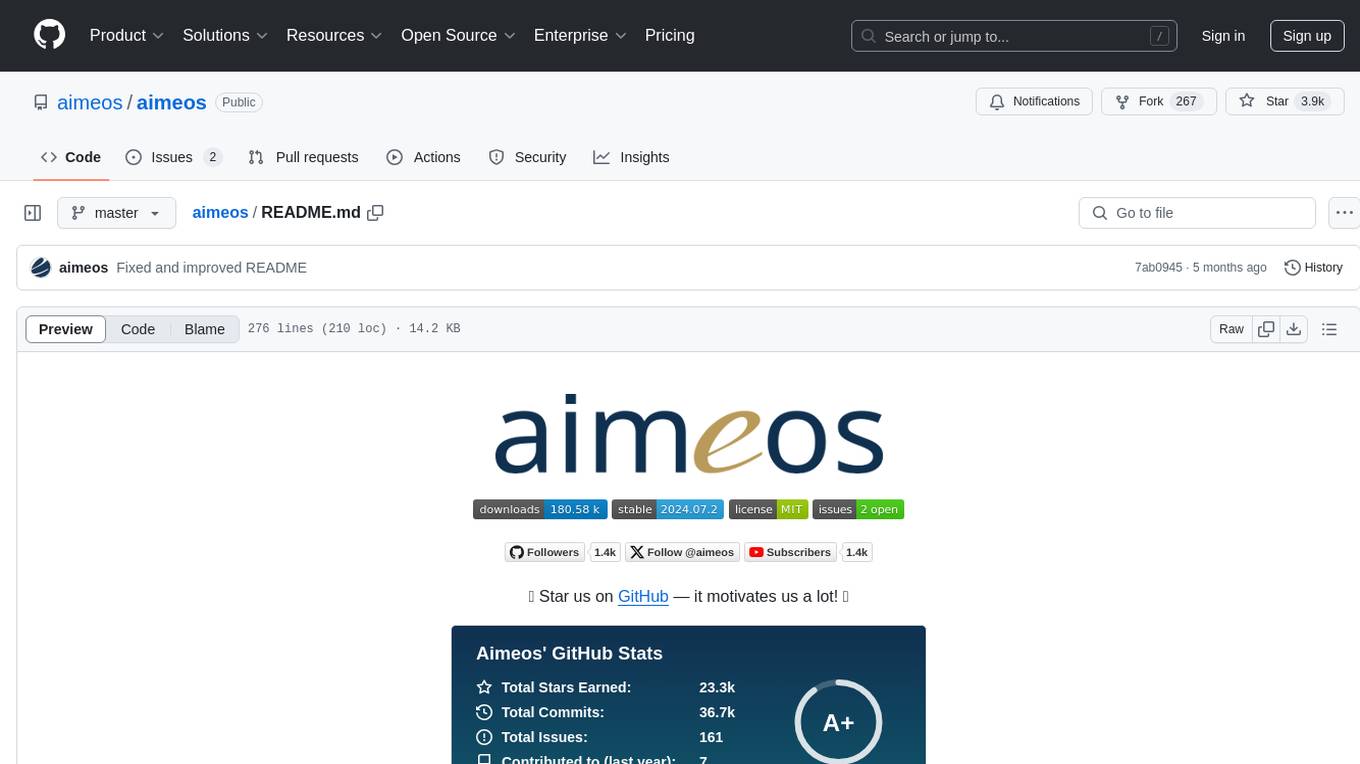
Task: Switch to the Issues tab
Action: point(173,157)
